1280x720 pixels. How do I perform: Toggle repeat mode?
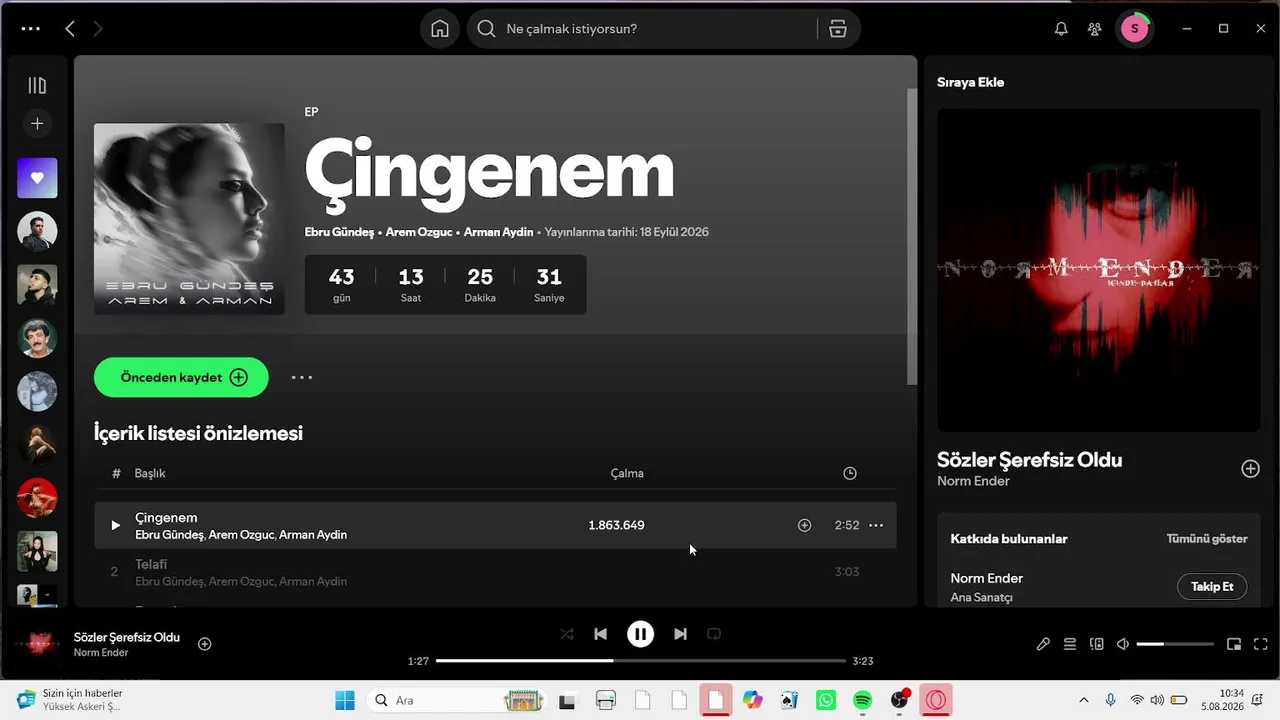[714, 634]
